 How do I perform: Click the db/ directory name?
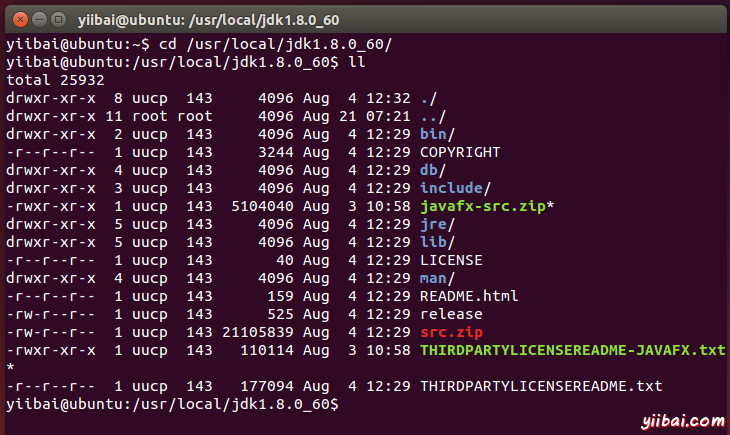tap(431, 170)
